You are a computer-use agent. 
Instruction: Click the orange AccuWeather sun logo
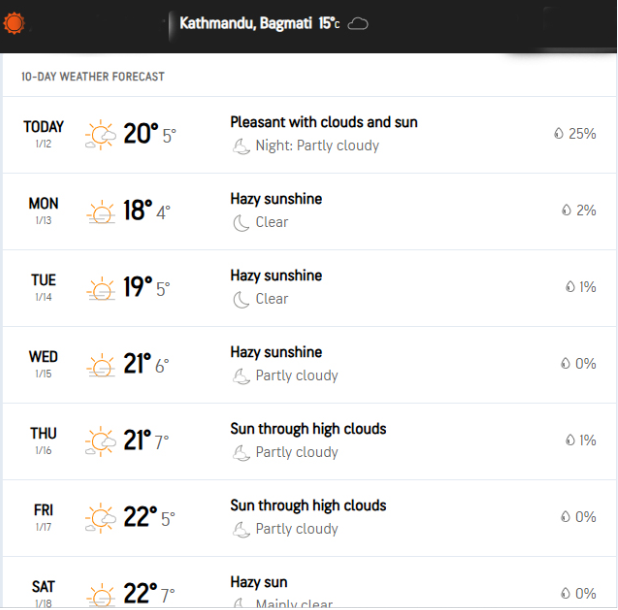[x=14, y=23]
